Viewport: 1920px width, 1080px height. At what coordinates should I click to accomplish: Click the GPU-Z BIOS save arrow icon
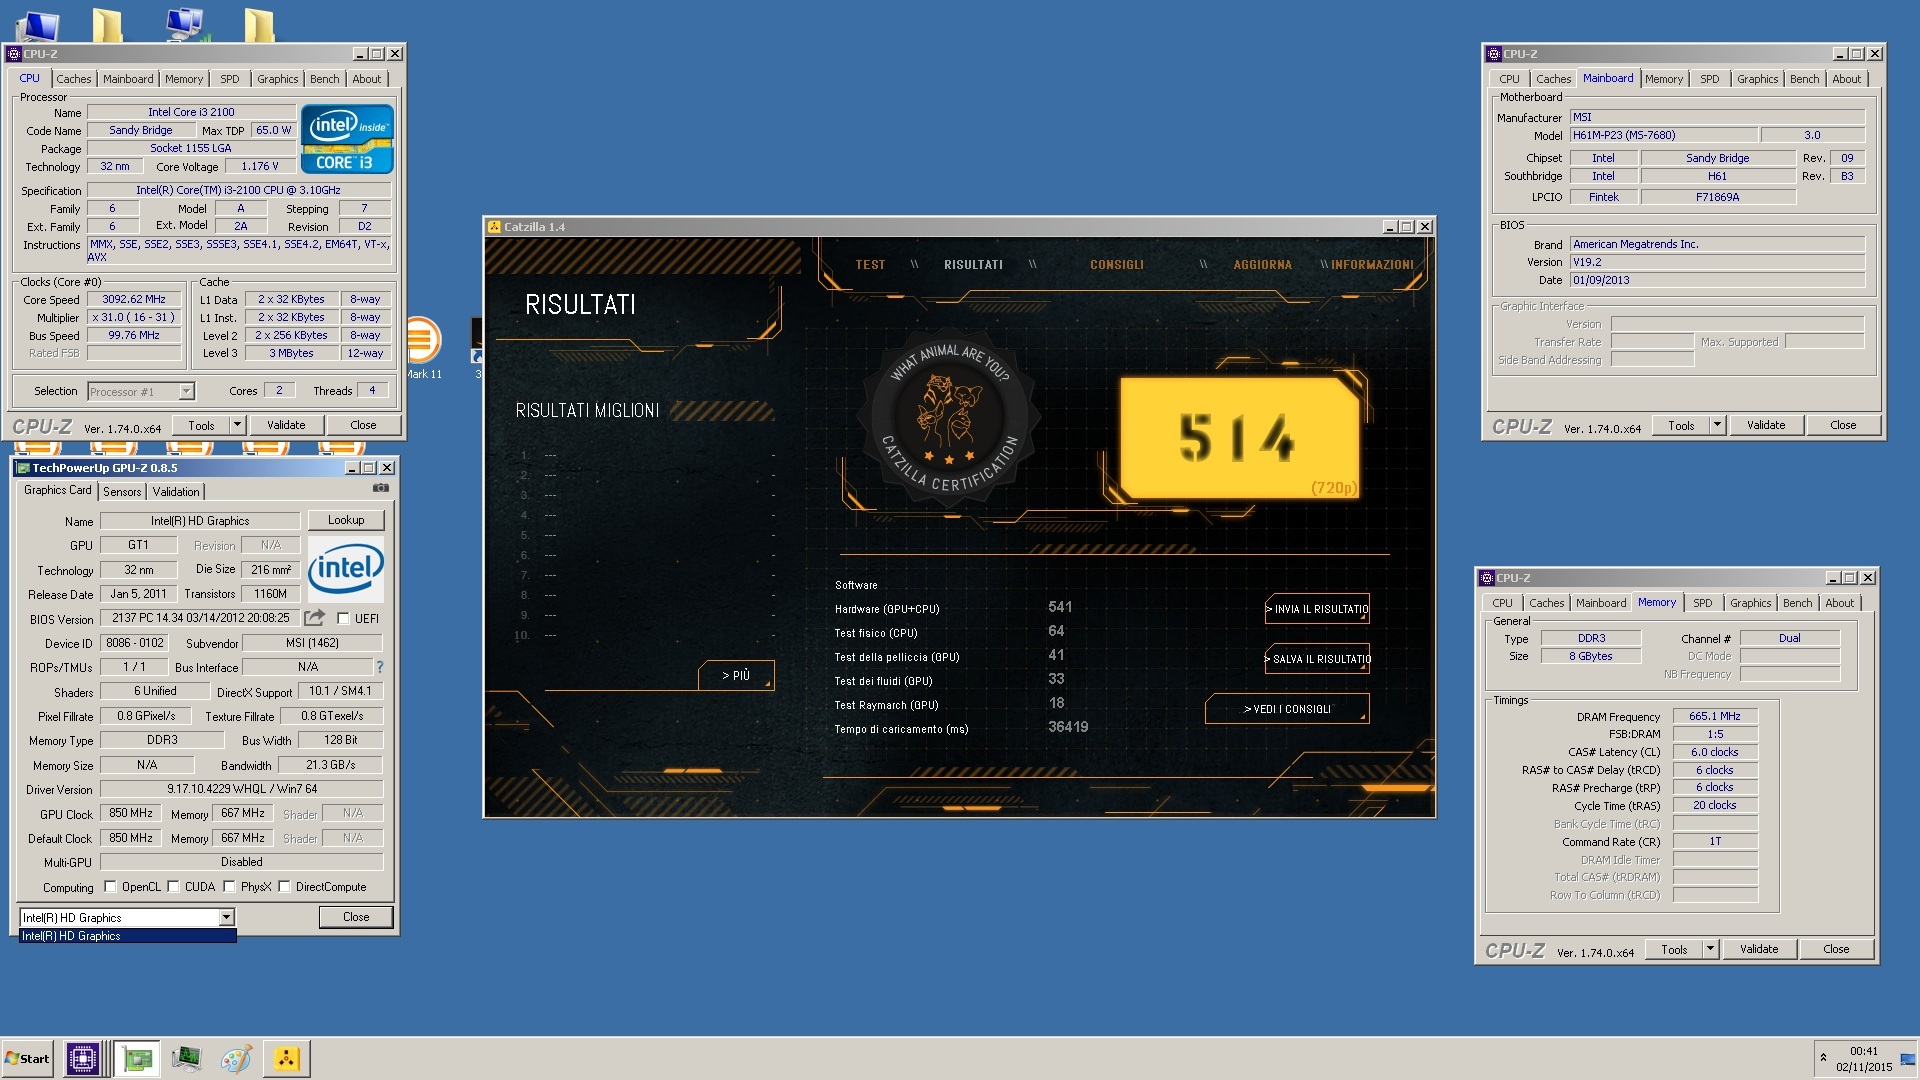click(x=315, y=617)
